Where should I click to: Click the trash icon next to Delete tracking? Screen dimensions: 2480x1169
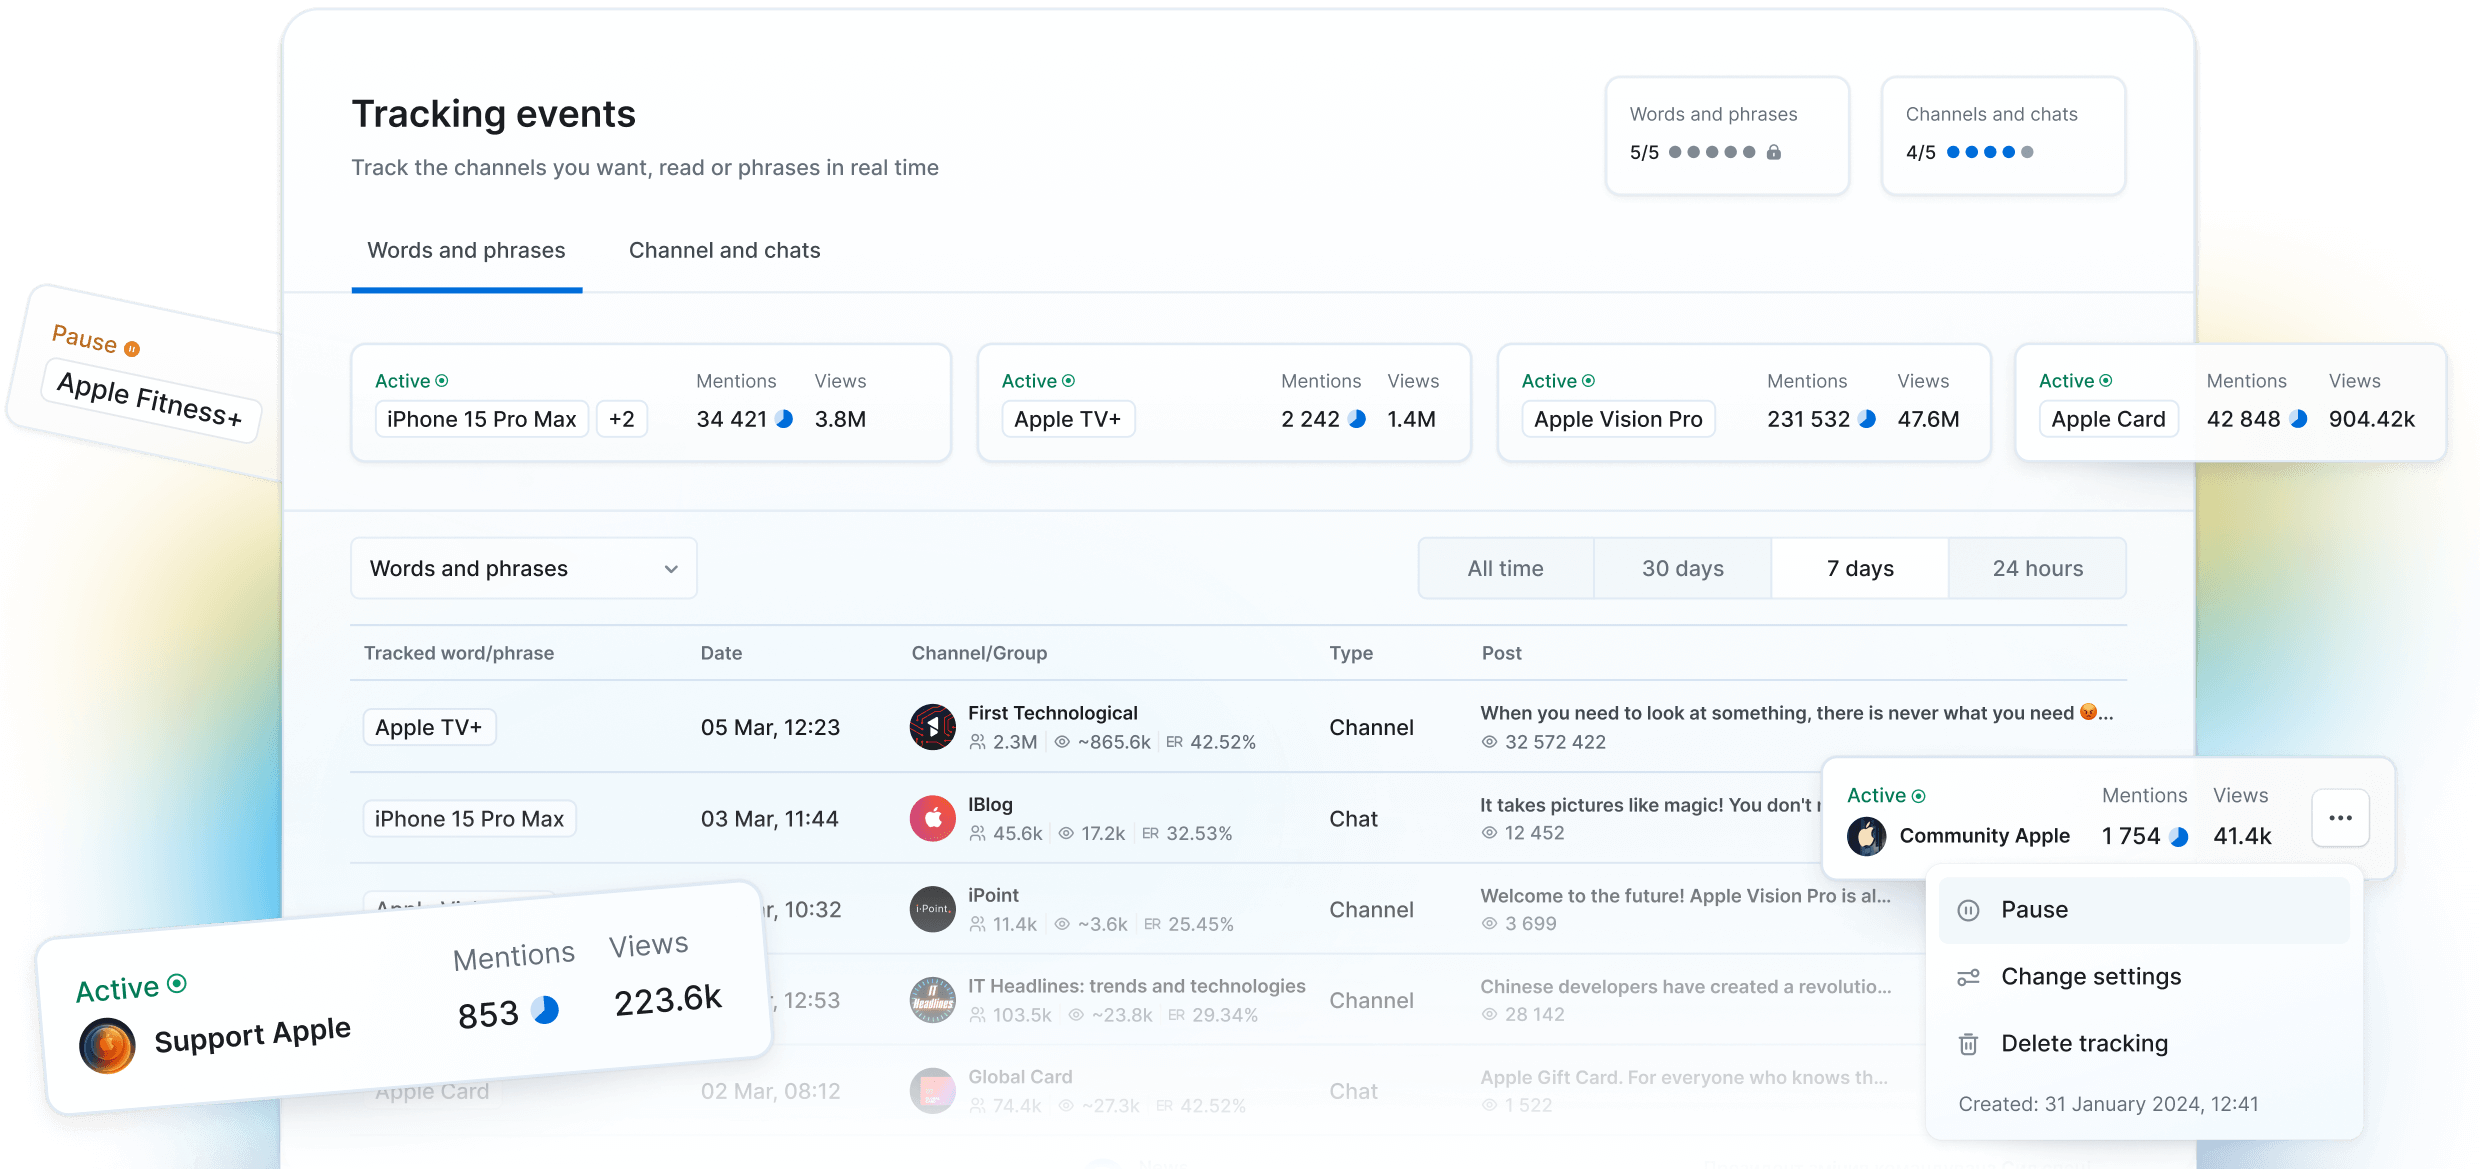click(x=1968, y=1044)
